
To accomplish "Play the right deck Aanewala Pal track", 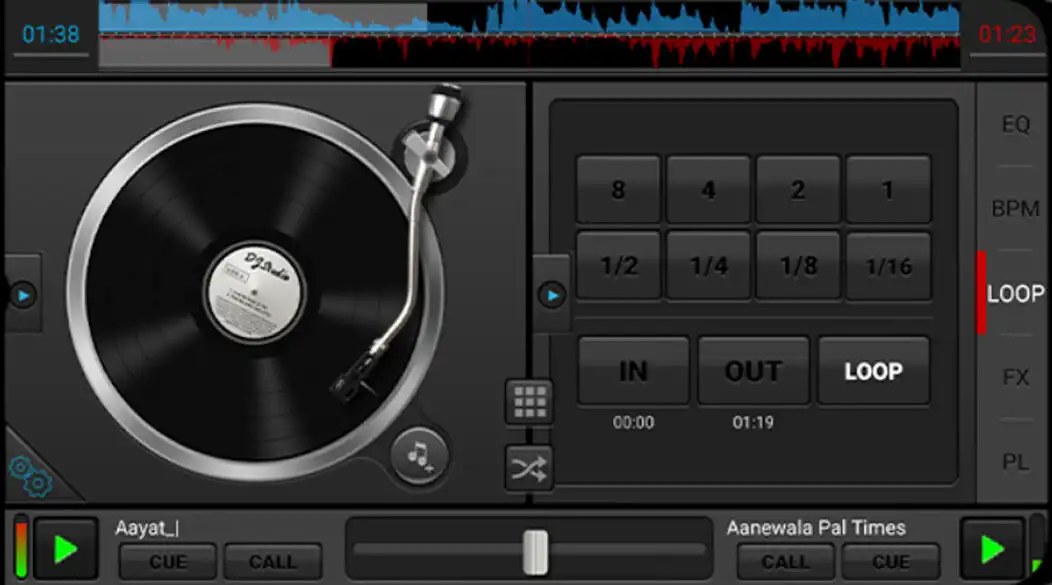I will (x=992, y=549).
